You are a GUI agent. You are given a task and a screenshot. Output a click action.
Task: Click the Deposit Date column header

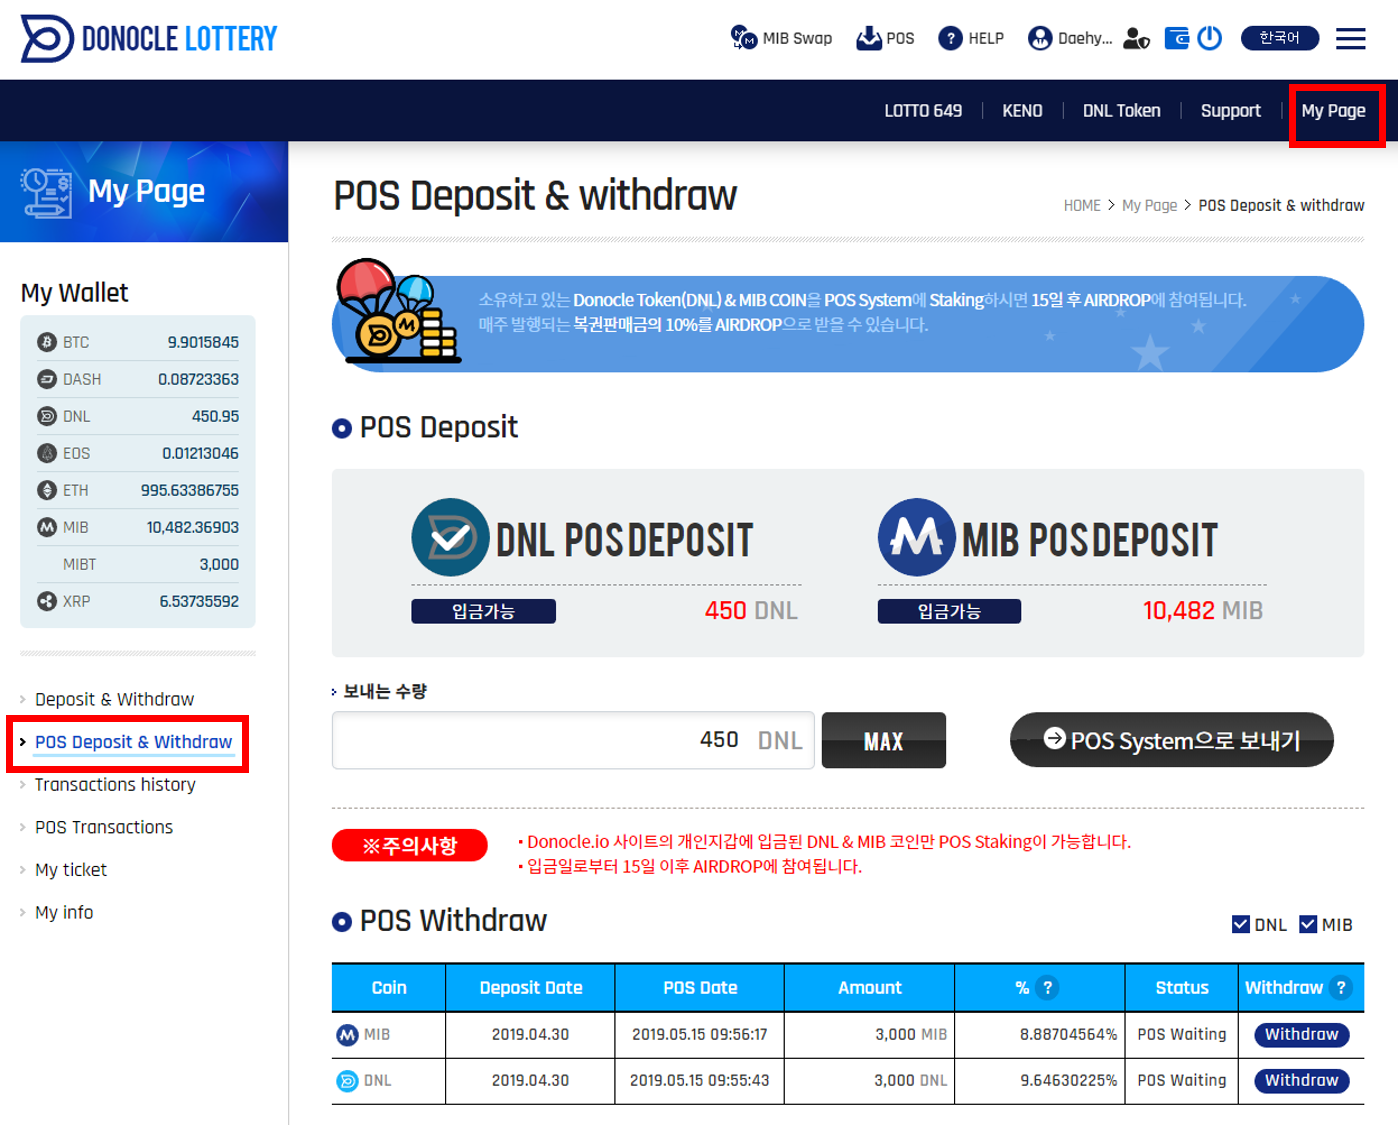click(x=531, y=988)
